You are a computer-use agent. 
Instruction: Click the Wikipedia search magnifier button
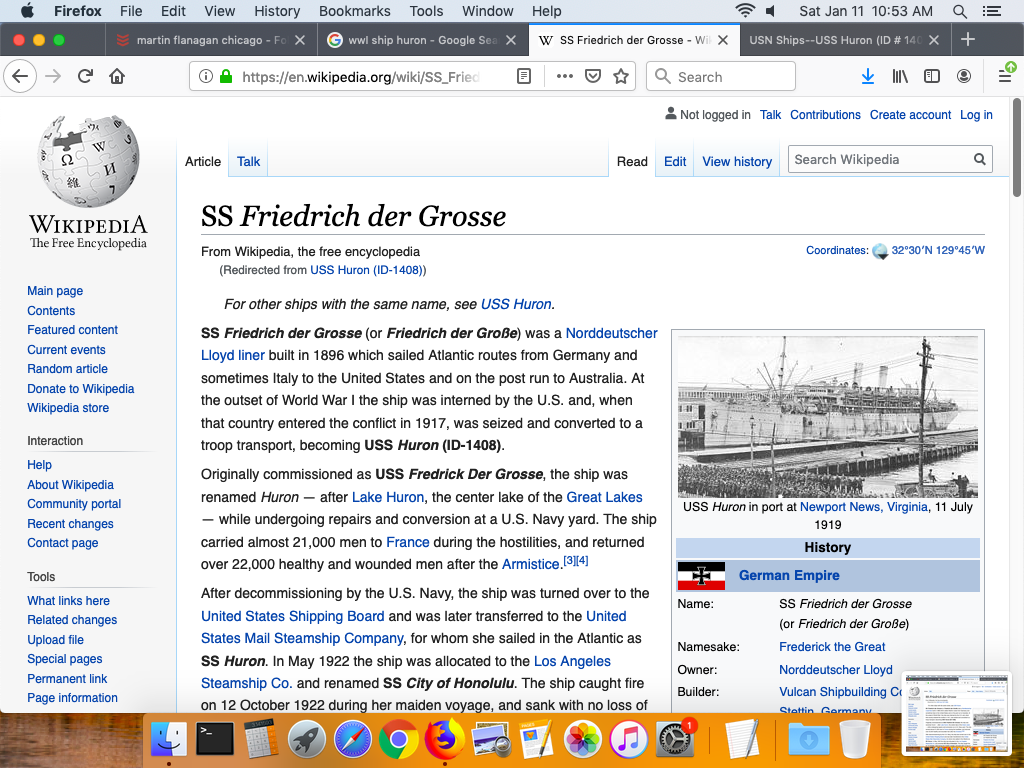(x=980, y=160)
